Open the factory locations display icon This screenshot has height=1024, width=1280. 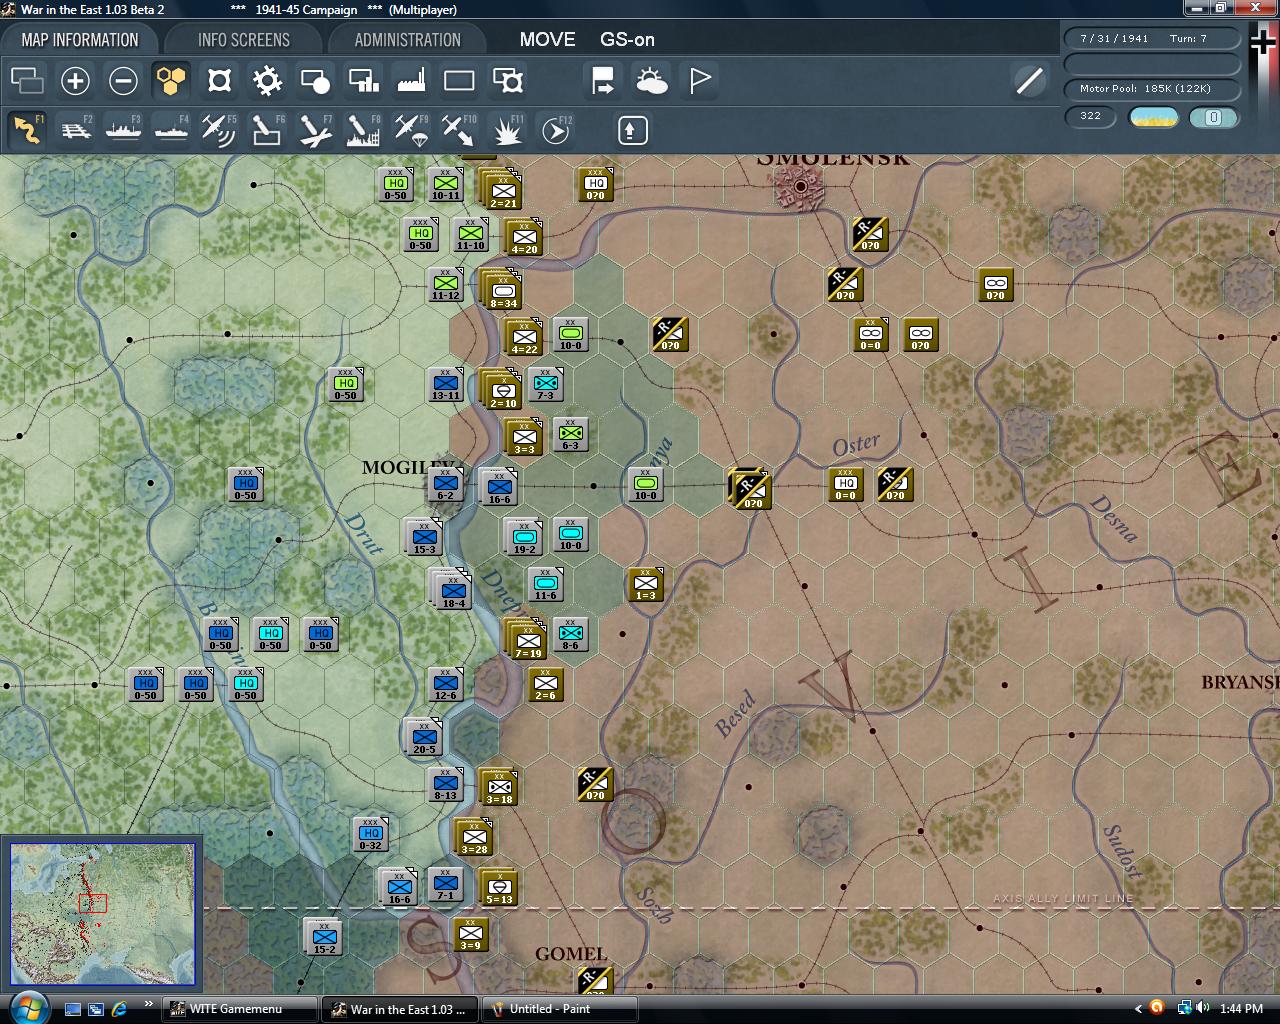[x=411, y=80]
